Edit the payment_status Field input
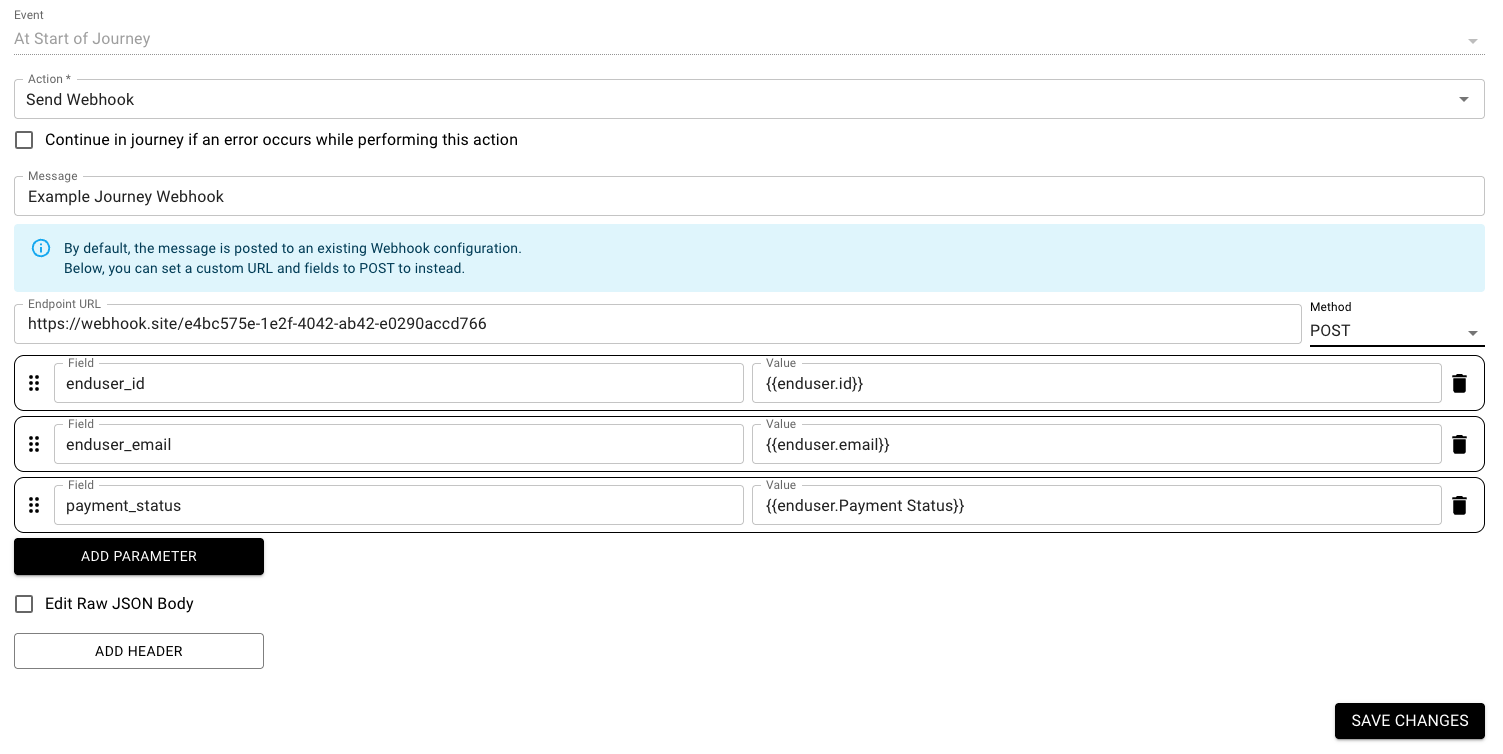 [399, 505]
